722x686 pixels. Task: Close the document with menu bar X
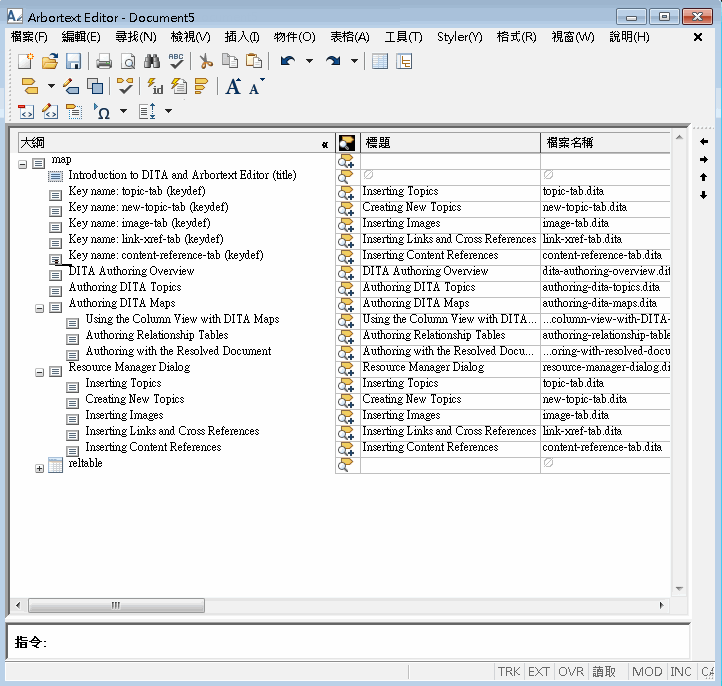698,37
